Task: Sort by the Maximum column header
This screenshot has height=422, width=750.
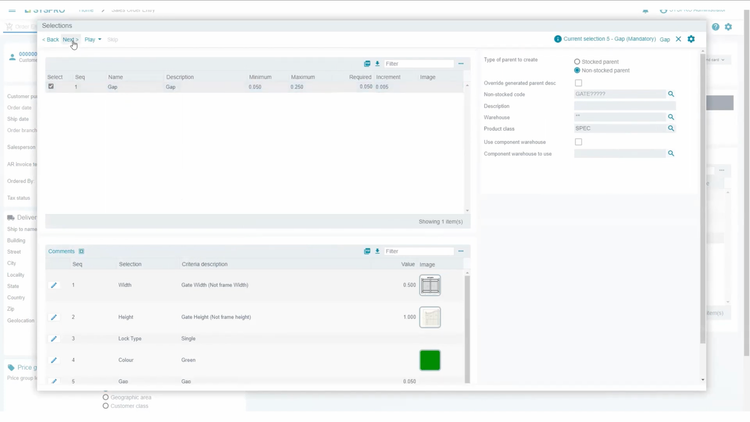Action: coord(303,77)
